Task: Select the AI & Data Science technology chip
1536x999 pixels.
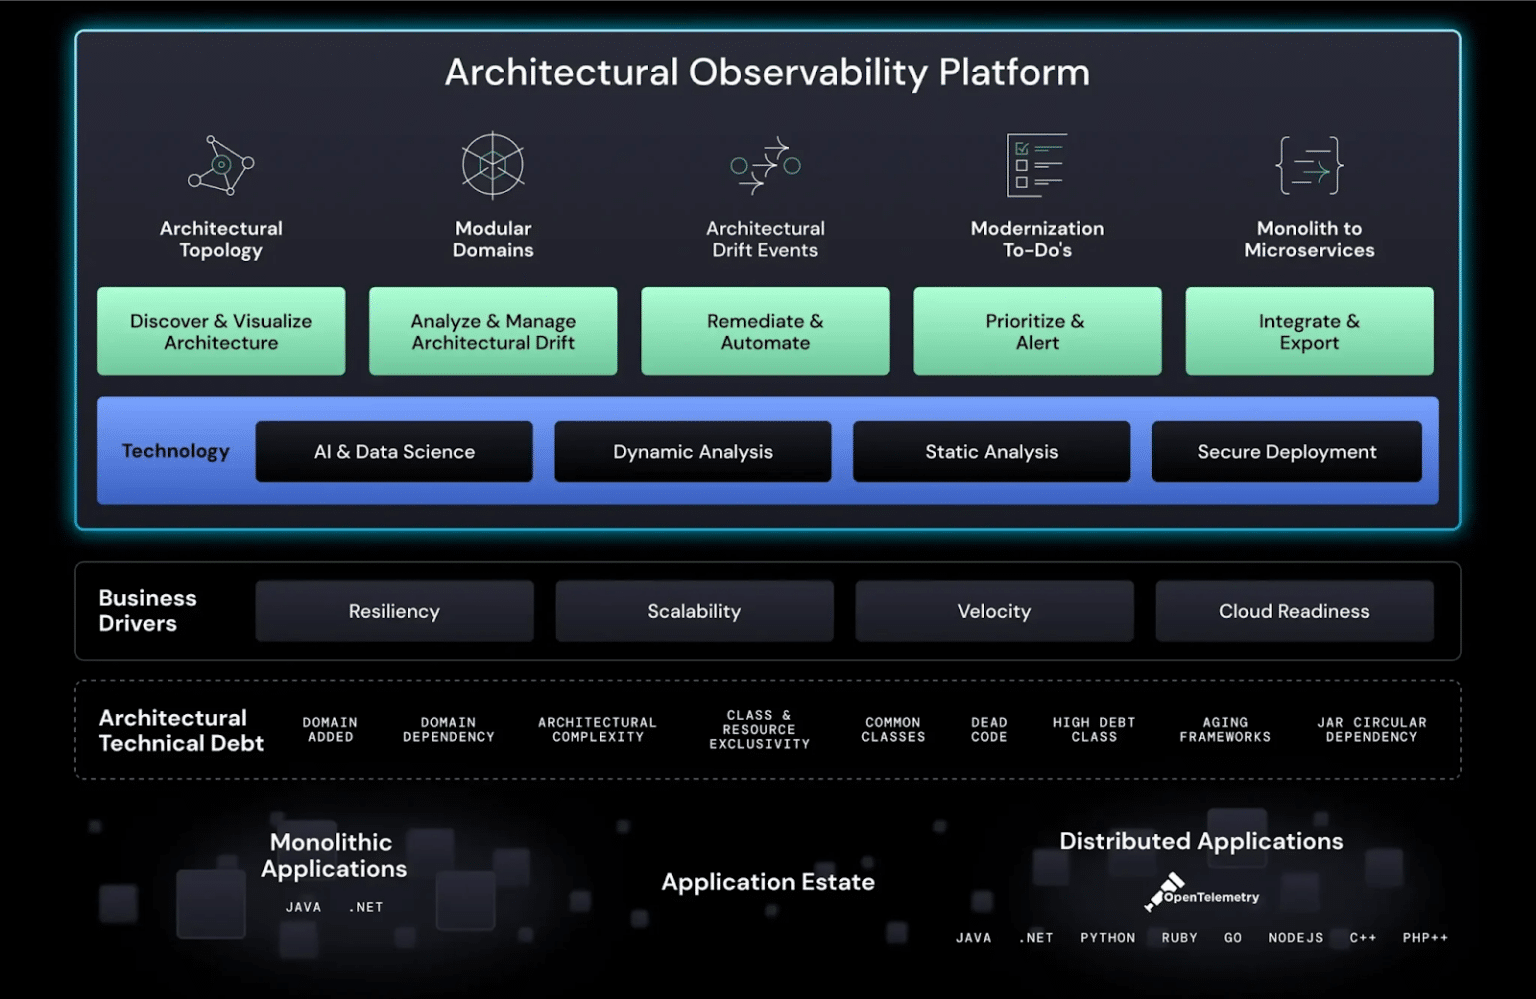Action: (394, 451)
